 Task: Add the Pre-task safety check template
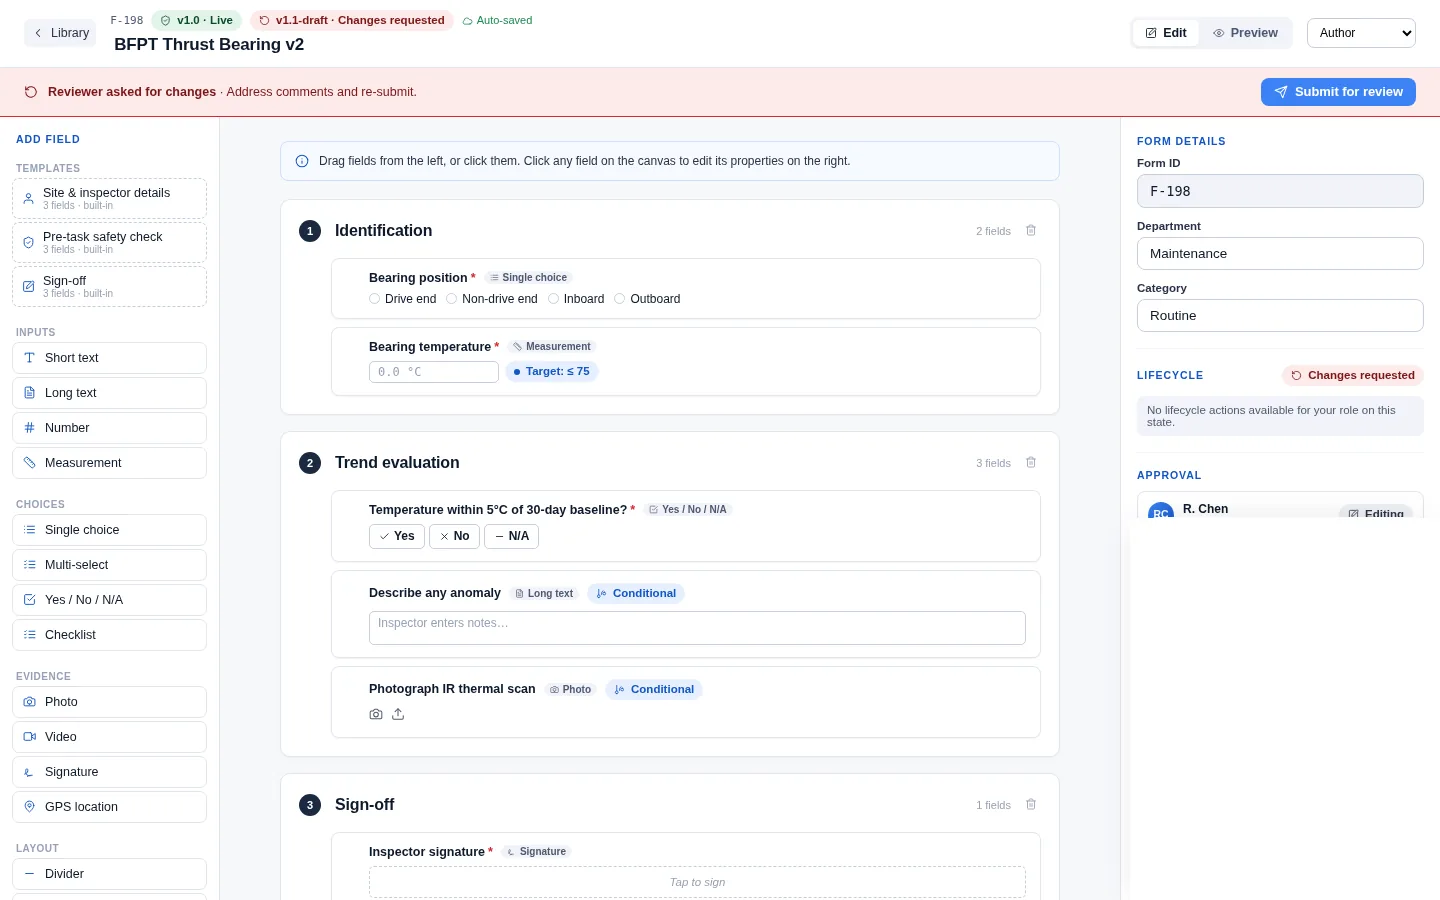[110, 242]
